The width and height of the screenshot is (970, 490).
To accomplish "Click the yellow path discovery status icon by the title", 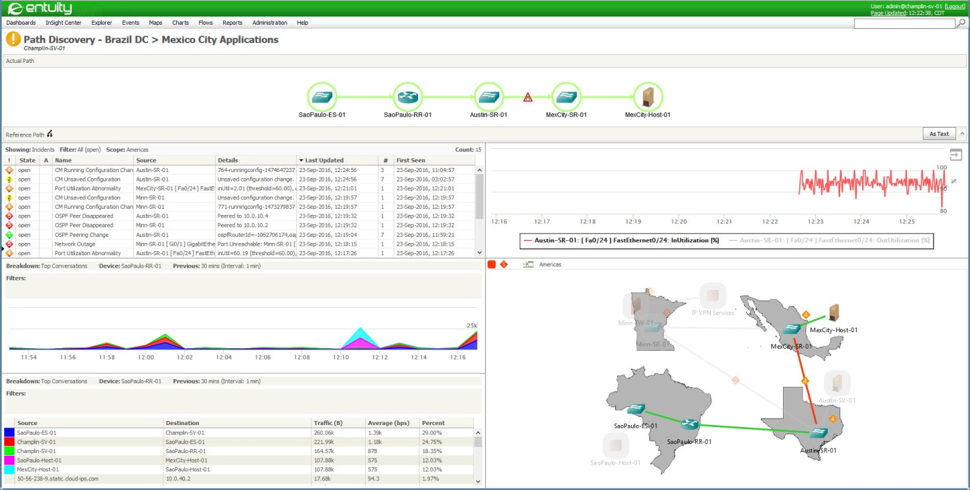I will point(13,40).
